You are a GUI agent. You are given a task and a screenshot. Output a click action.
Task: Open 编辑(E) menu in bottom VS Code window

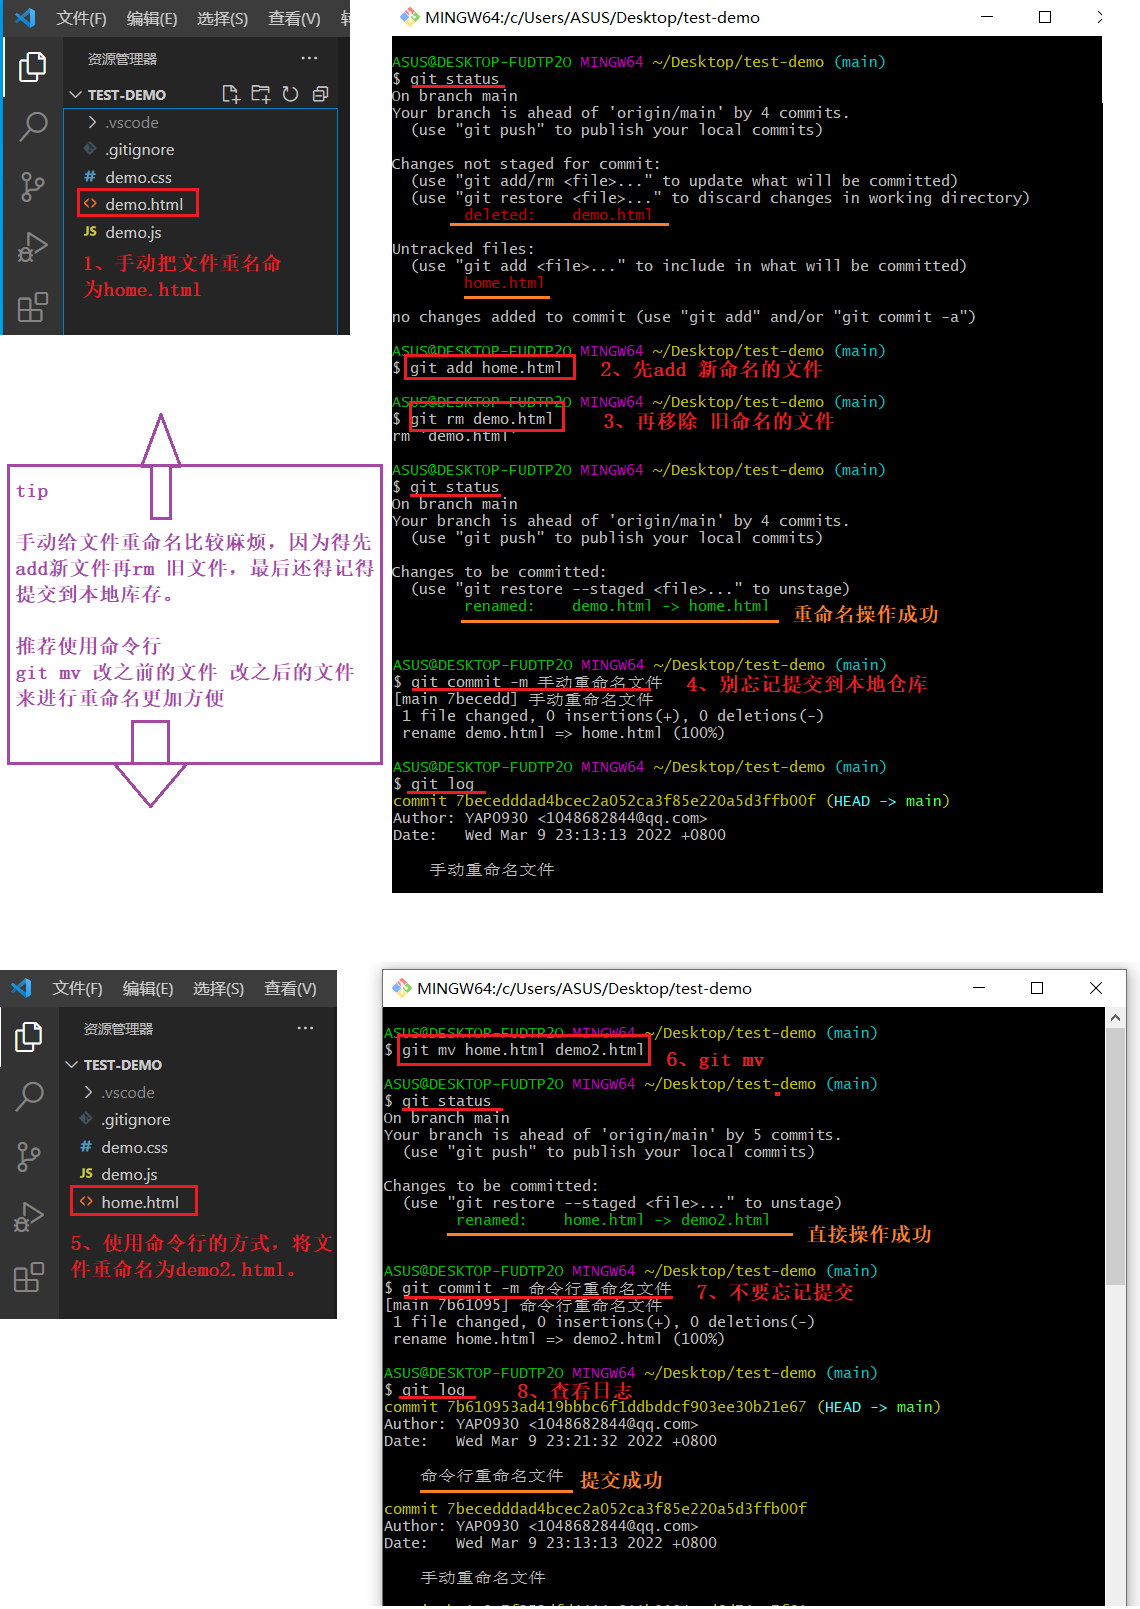coord(148,988)
